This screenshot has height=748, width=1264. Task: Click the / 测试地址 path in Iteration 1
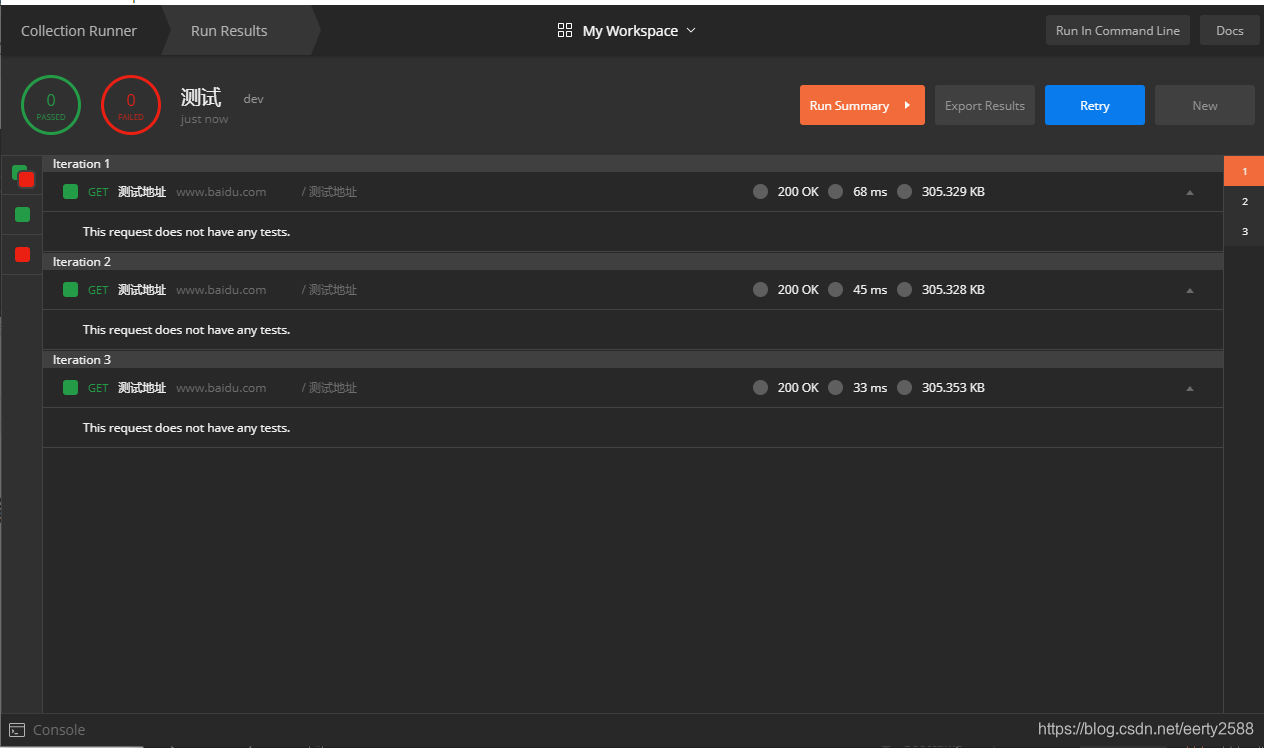pos(329,192)
